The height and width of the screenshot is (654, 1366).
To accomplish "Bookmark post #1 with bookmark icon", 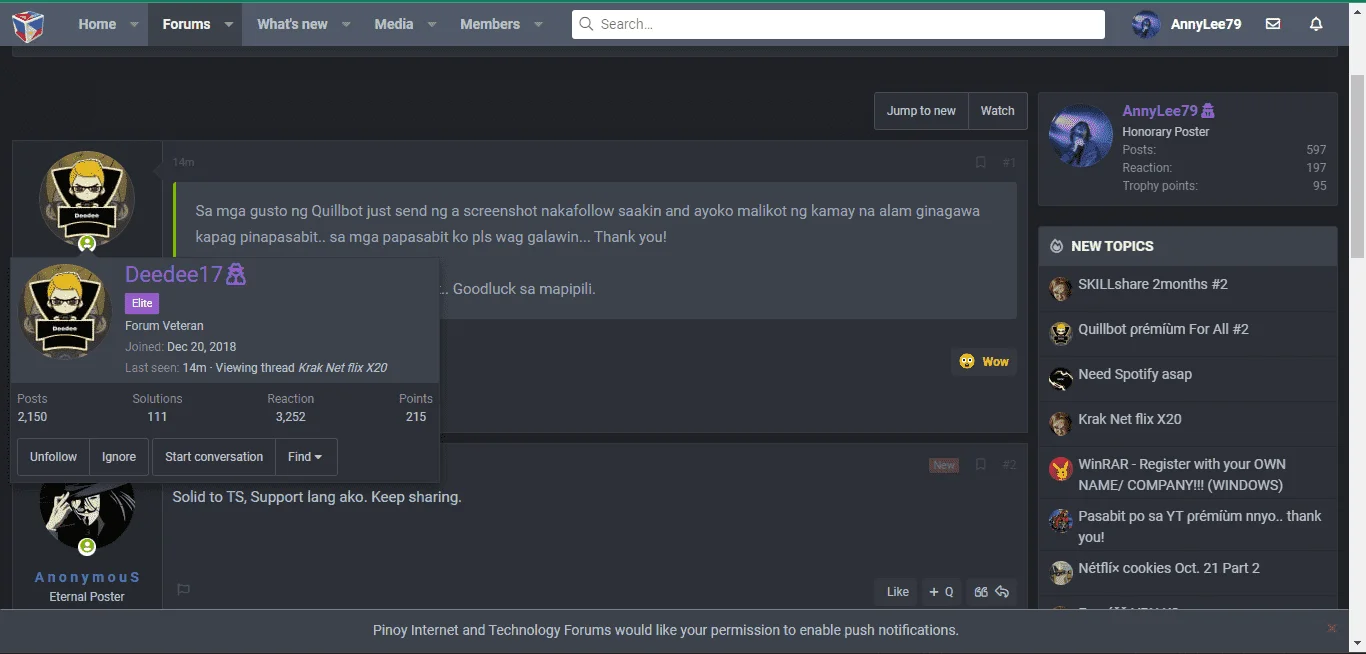I will (981, 162).
